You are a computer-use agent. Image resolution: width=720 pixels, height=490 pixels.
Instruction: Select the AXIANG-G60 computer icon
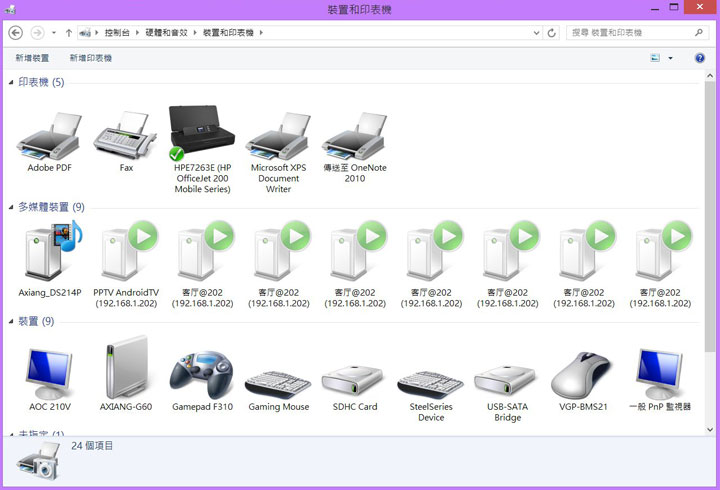coord(126,367)
